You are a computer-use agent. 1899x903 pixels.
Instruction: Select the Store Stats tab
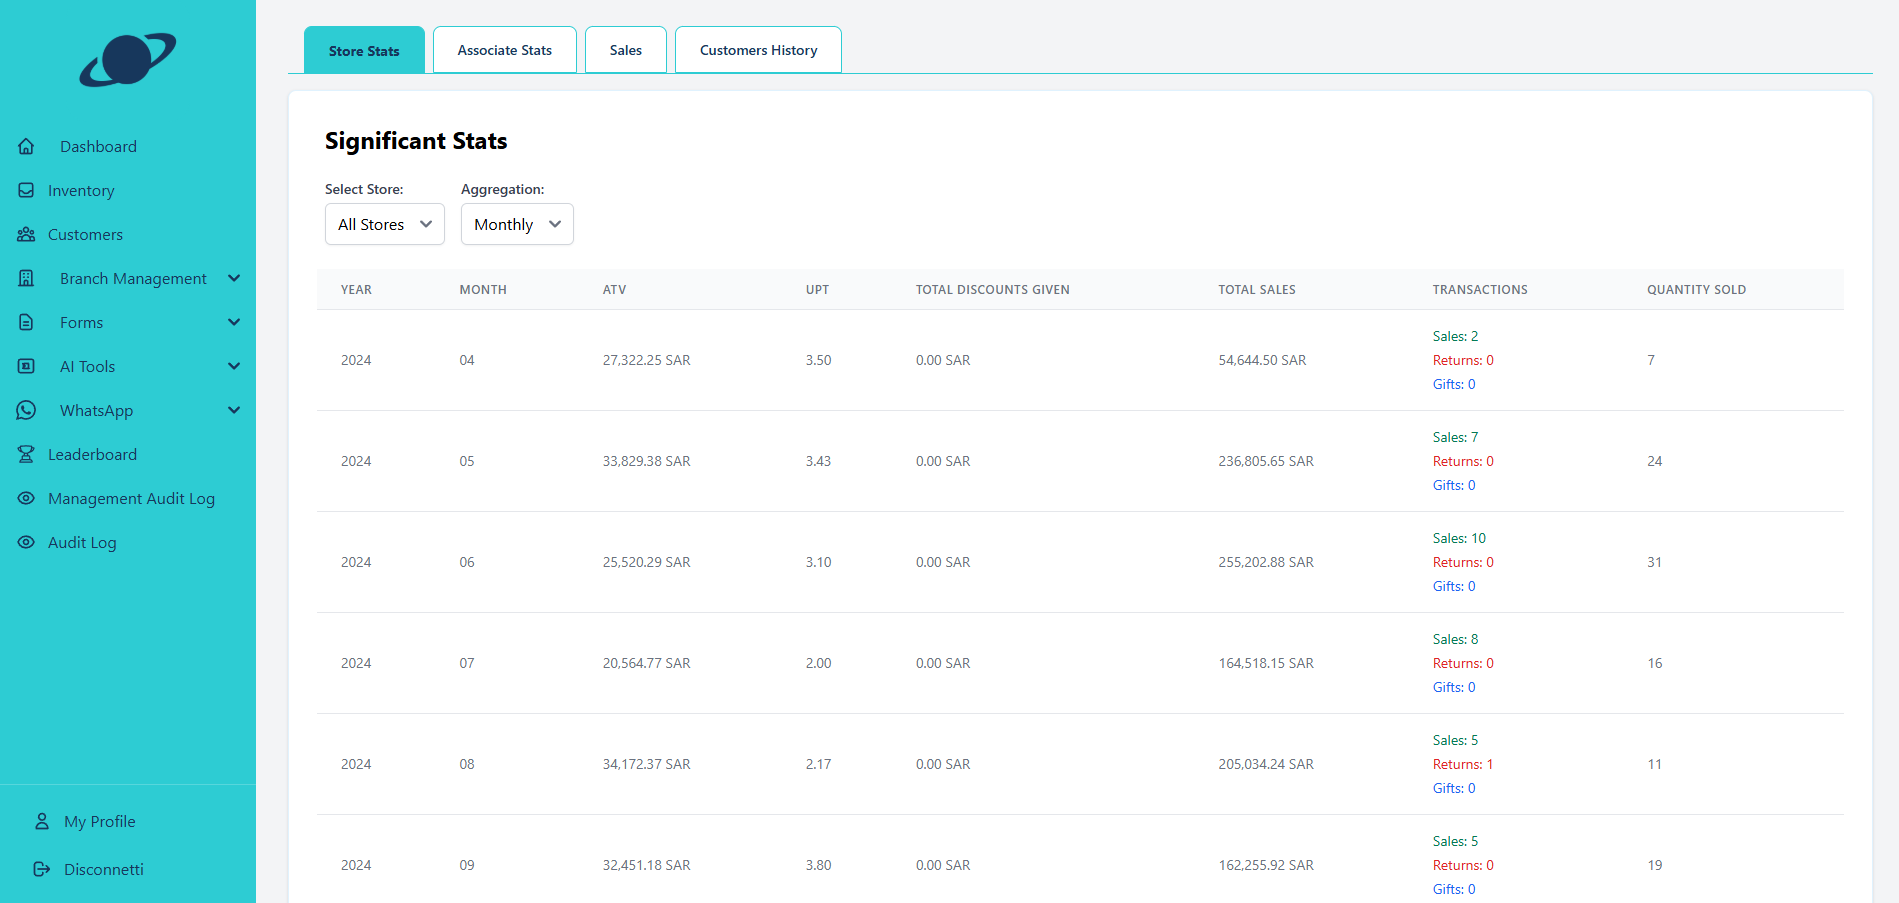(x=364, y=50)
